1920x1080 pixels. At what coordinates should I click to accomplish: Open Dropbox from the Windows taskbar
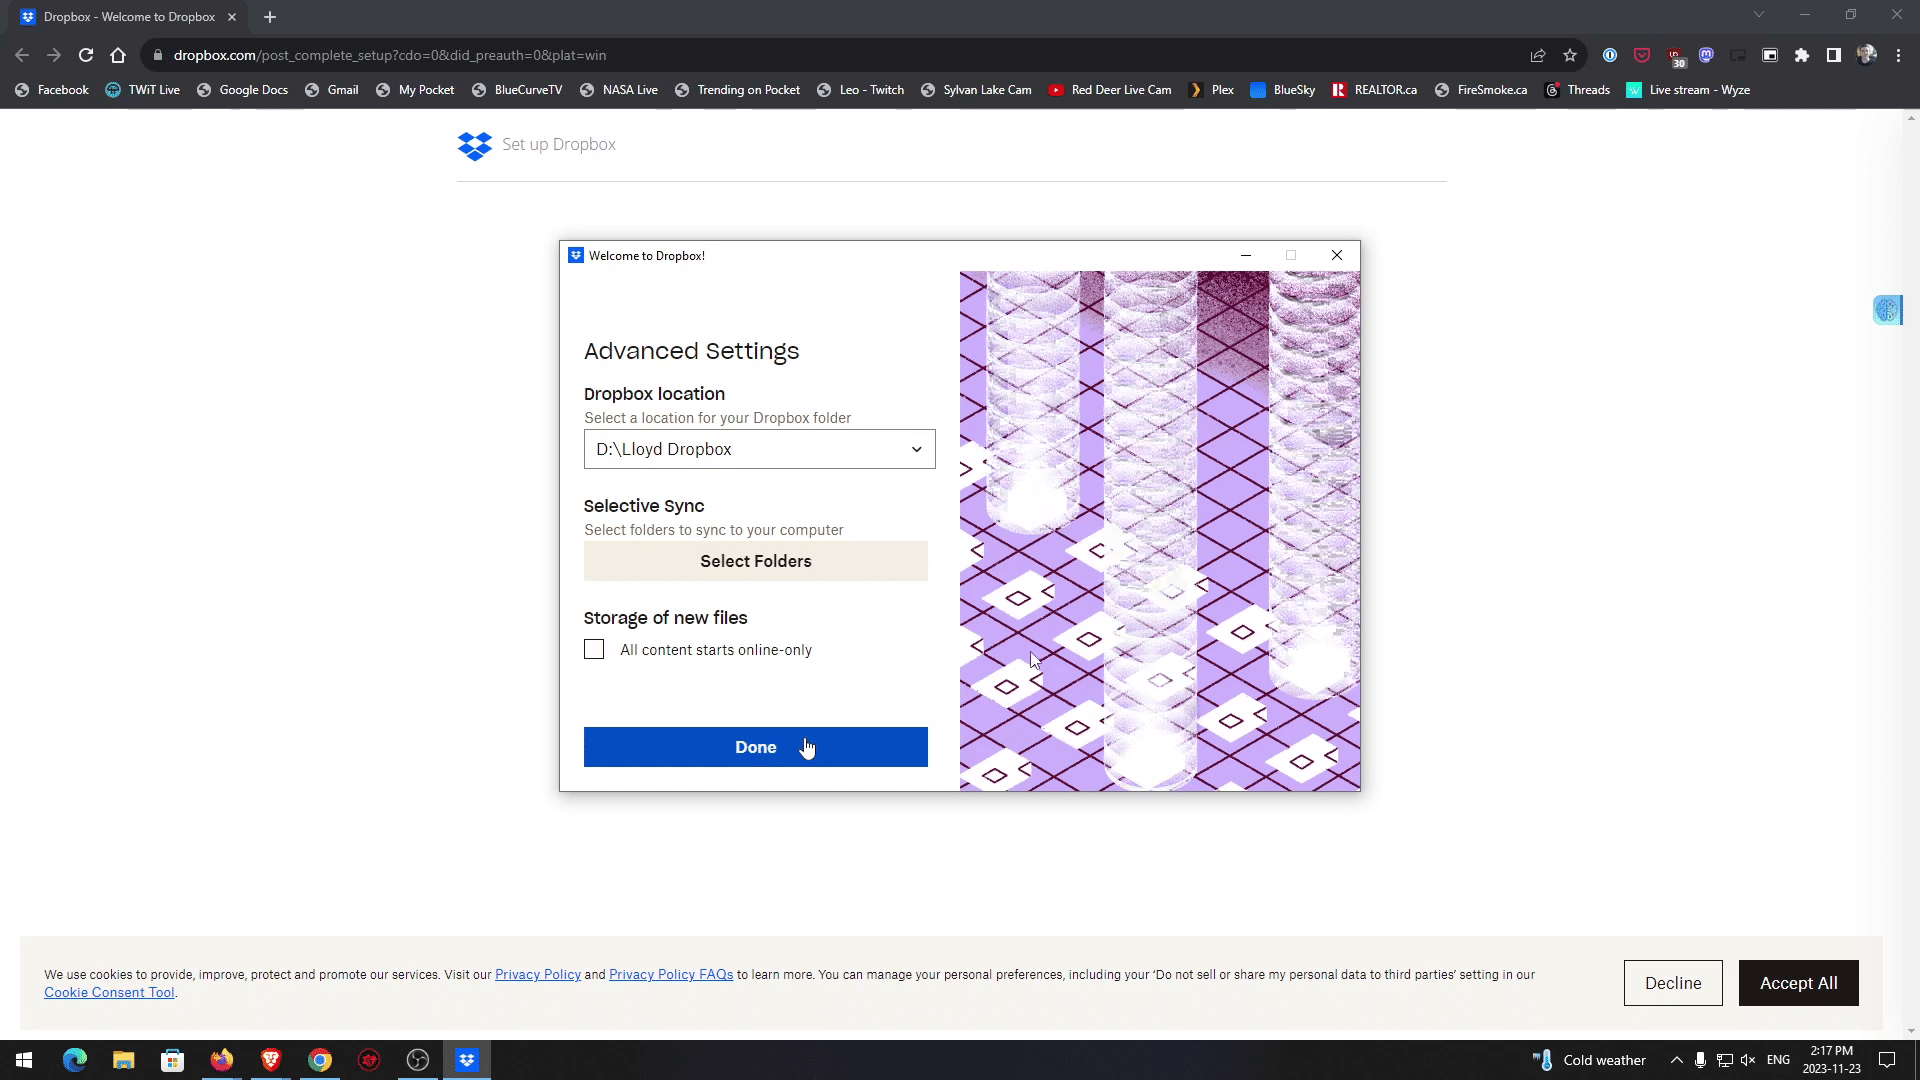[467, 1060]
